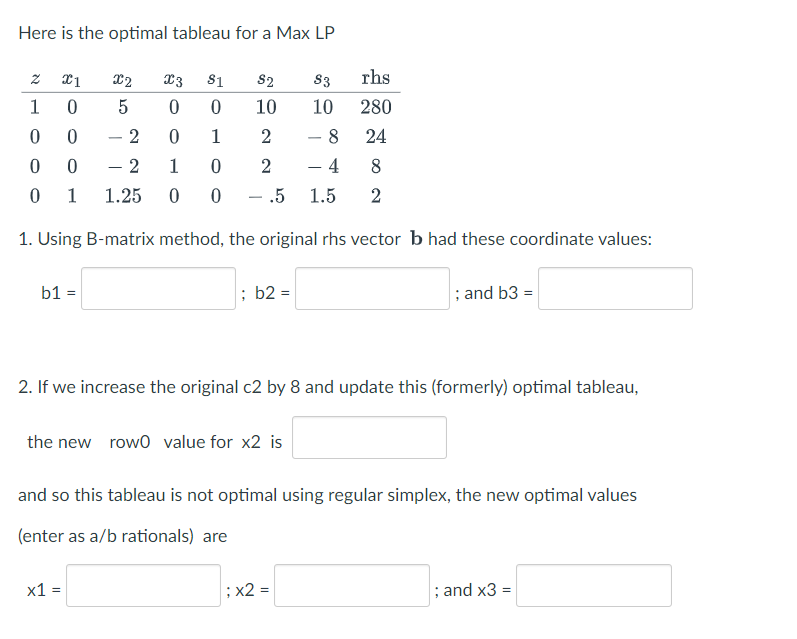Focus the new row0 value field for x2
This screenshot has height=639, width=797.
click(369, 437)
